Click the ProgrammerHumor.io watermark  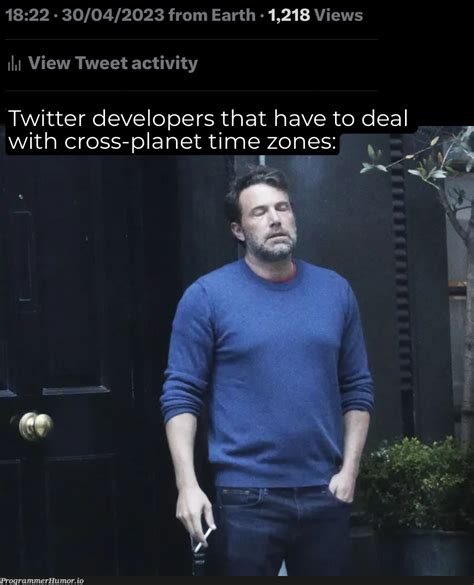coord(42,581)
